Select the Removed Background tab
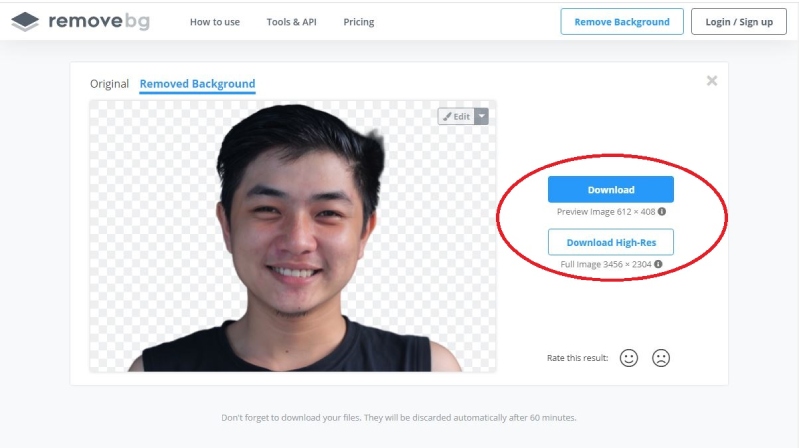This screenshot has height=448, width=799. pyautogui.click(x=197, y=84)
